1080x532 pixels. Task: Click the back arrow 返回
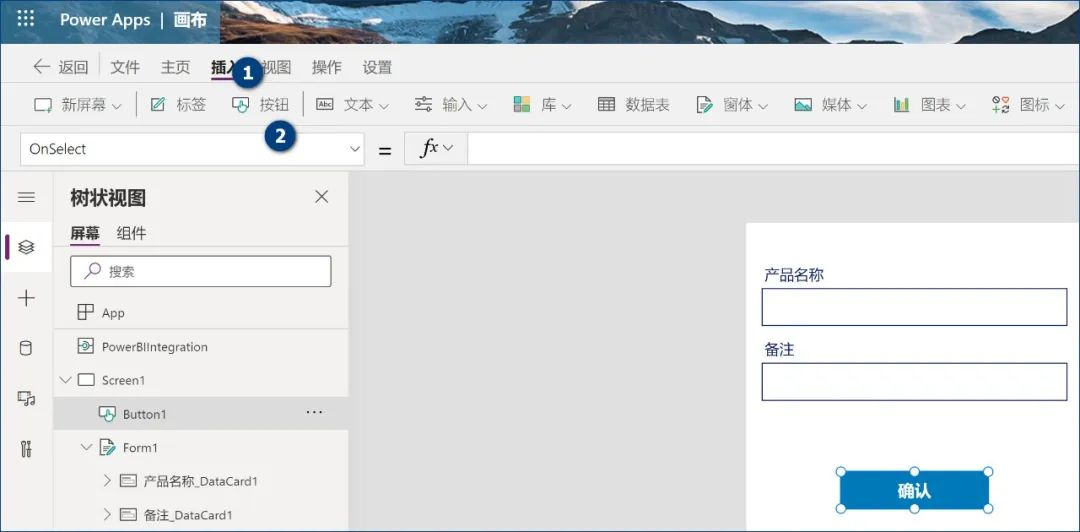tap(61, 67)
